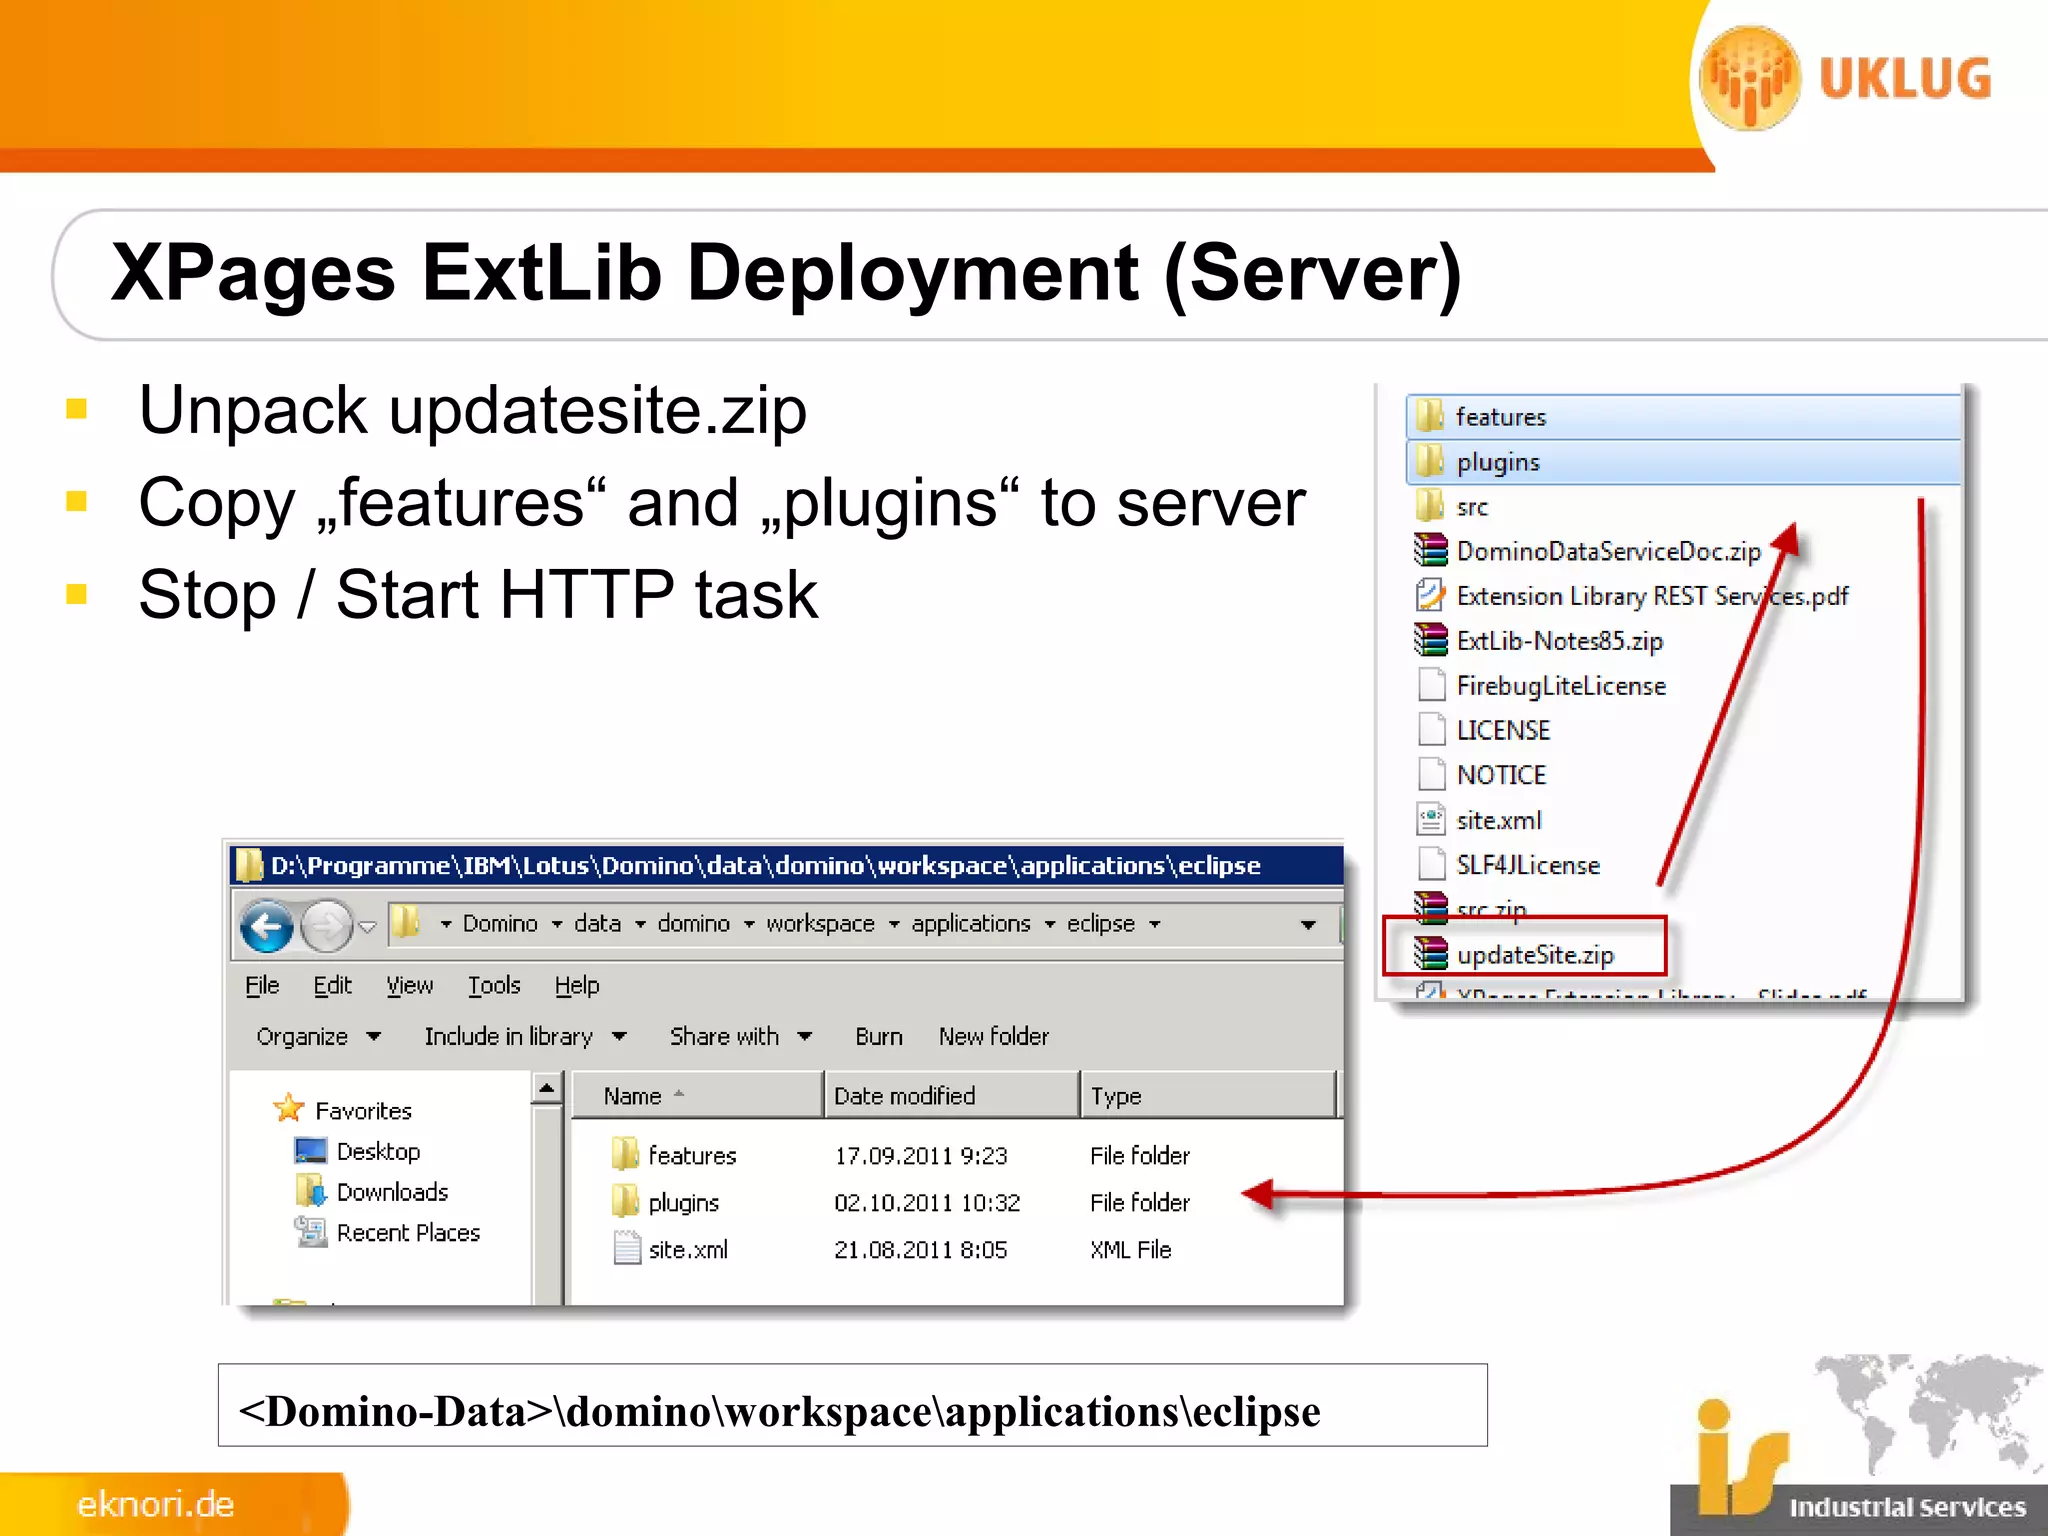This screenshot has height=1536, width=2048.
Task: Select the DominoDataServiceDoc.zip archive icon
Action: tap(1431, 550)
